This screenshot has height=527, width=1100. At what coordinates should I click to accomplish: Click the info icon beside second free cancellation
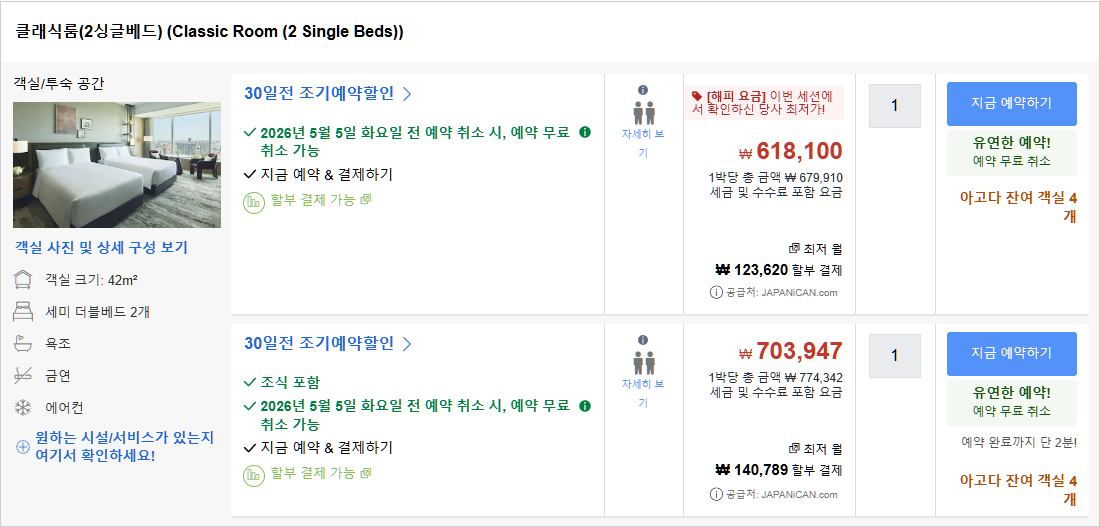coord(586,406)
